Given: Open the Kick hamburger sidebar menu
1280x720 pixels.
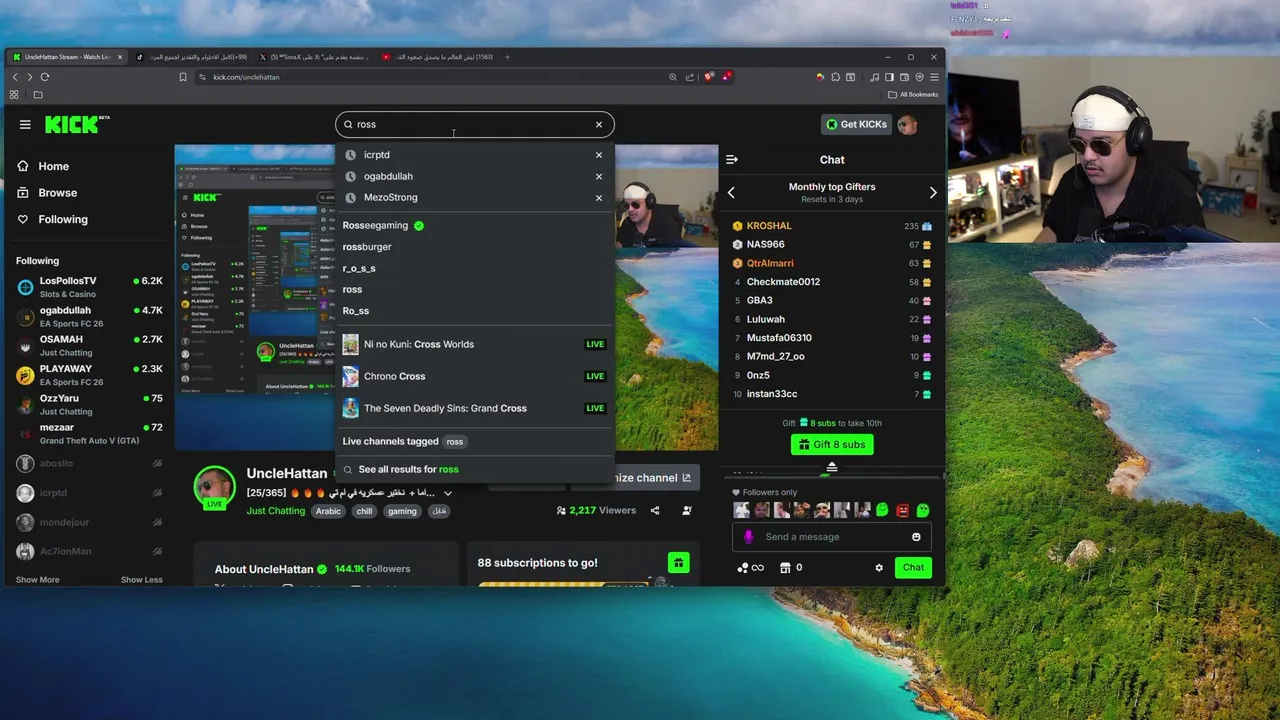Looking at the screenshot, I should pos(25,124).
